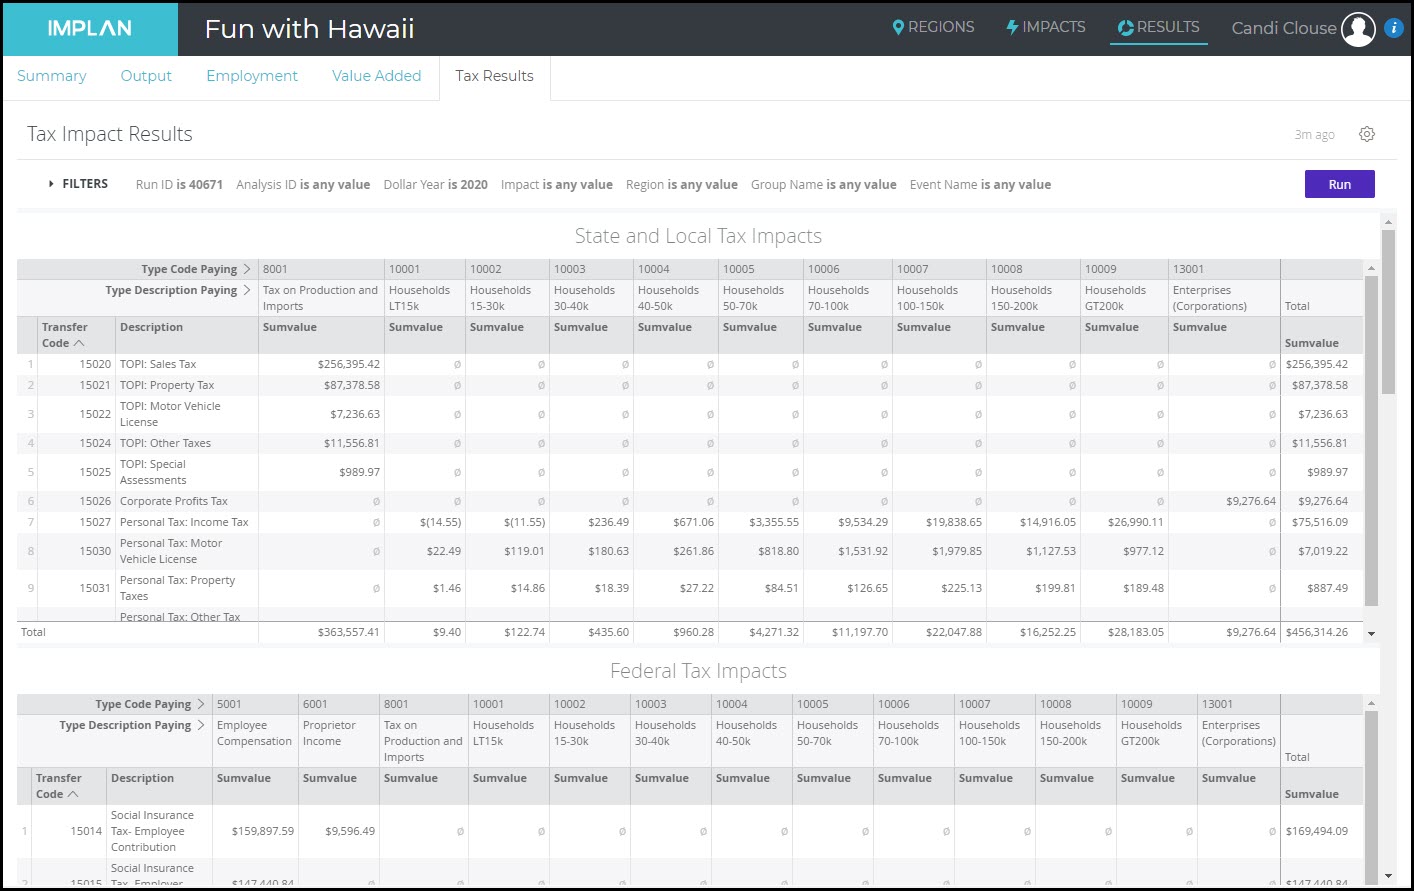Switch to the Employment tab
Viewport: 1414px width, 891px height.
pos(252,76)
